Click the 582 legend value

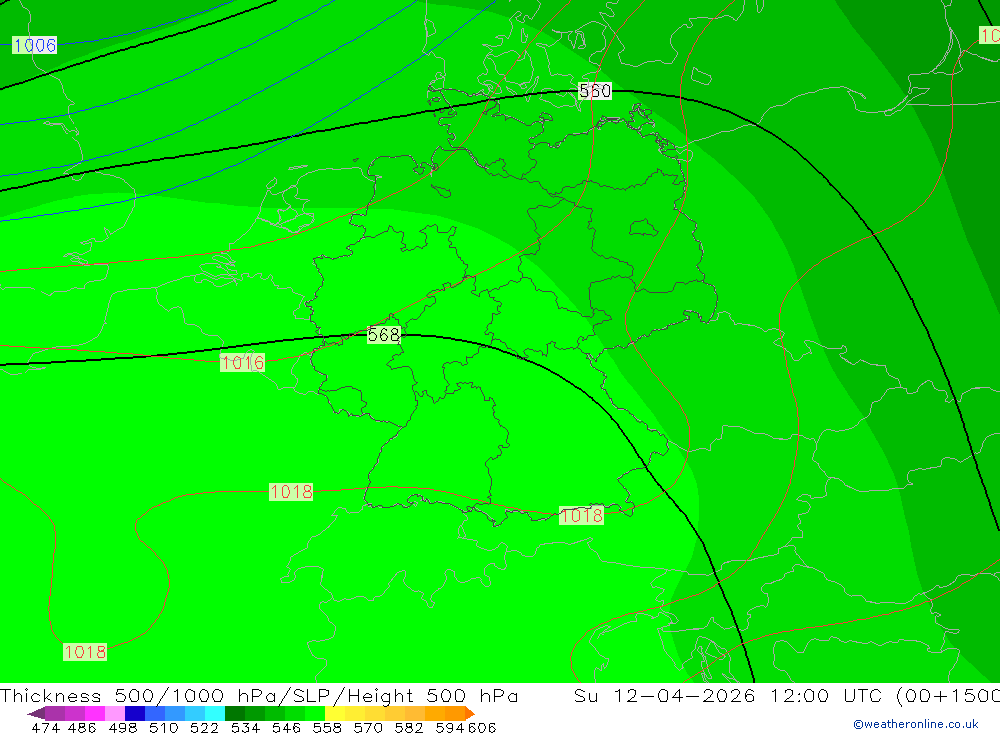point(408,727)
